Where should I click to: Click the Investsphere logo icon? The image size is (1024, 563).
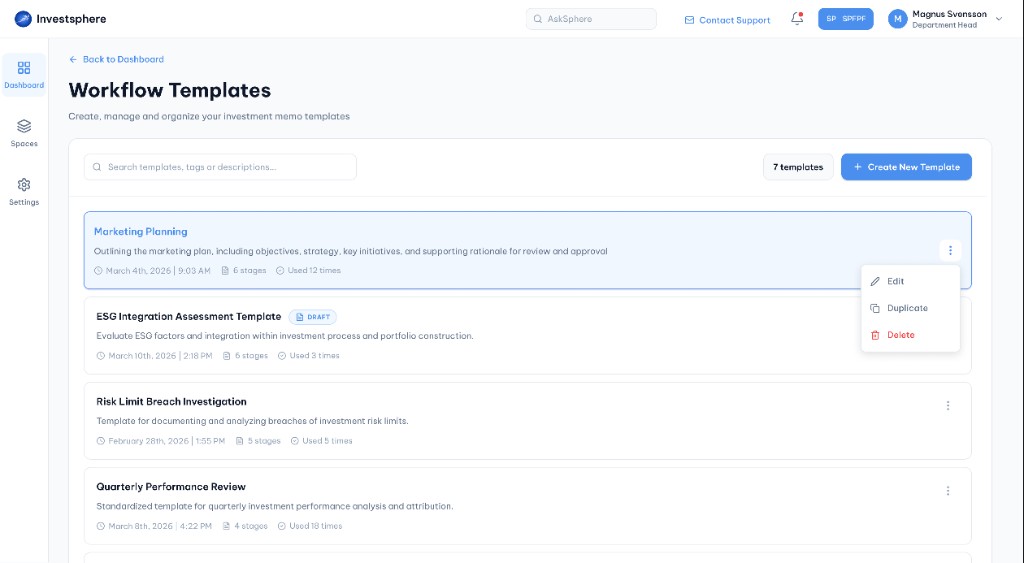click(23, 19)
